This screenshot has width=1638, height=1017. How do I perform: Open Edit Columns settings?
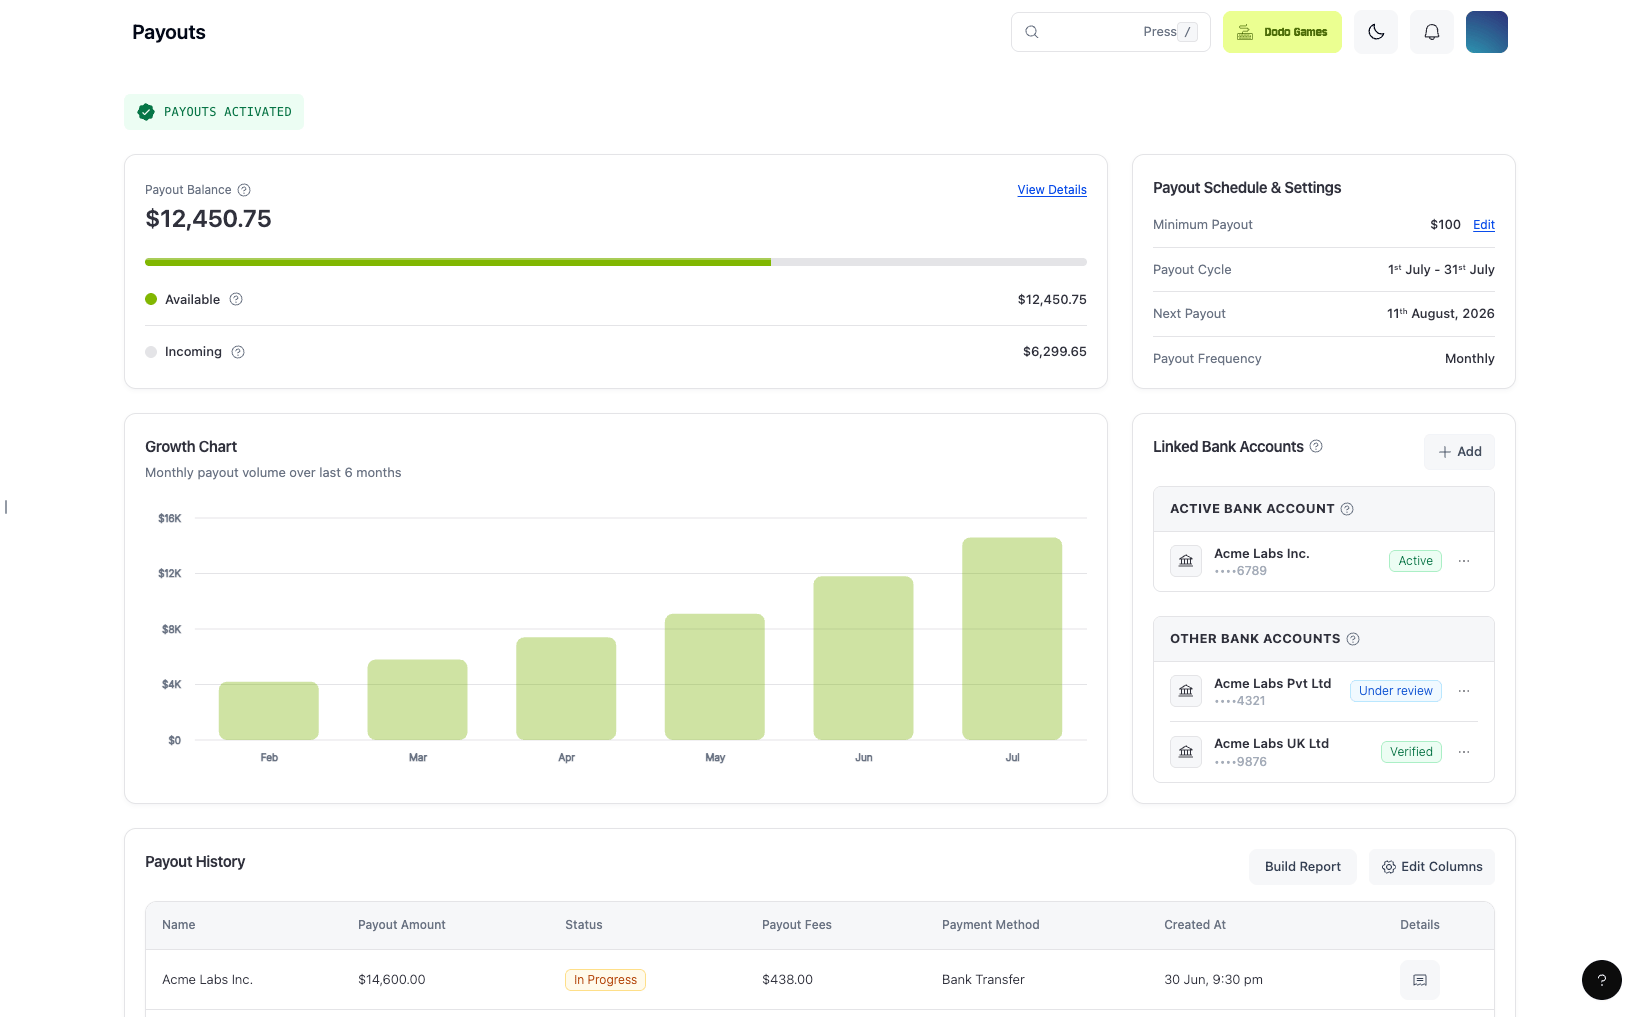click(x=1432, y=867)
